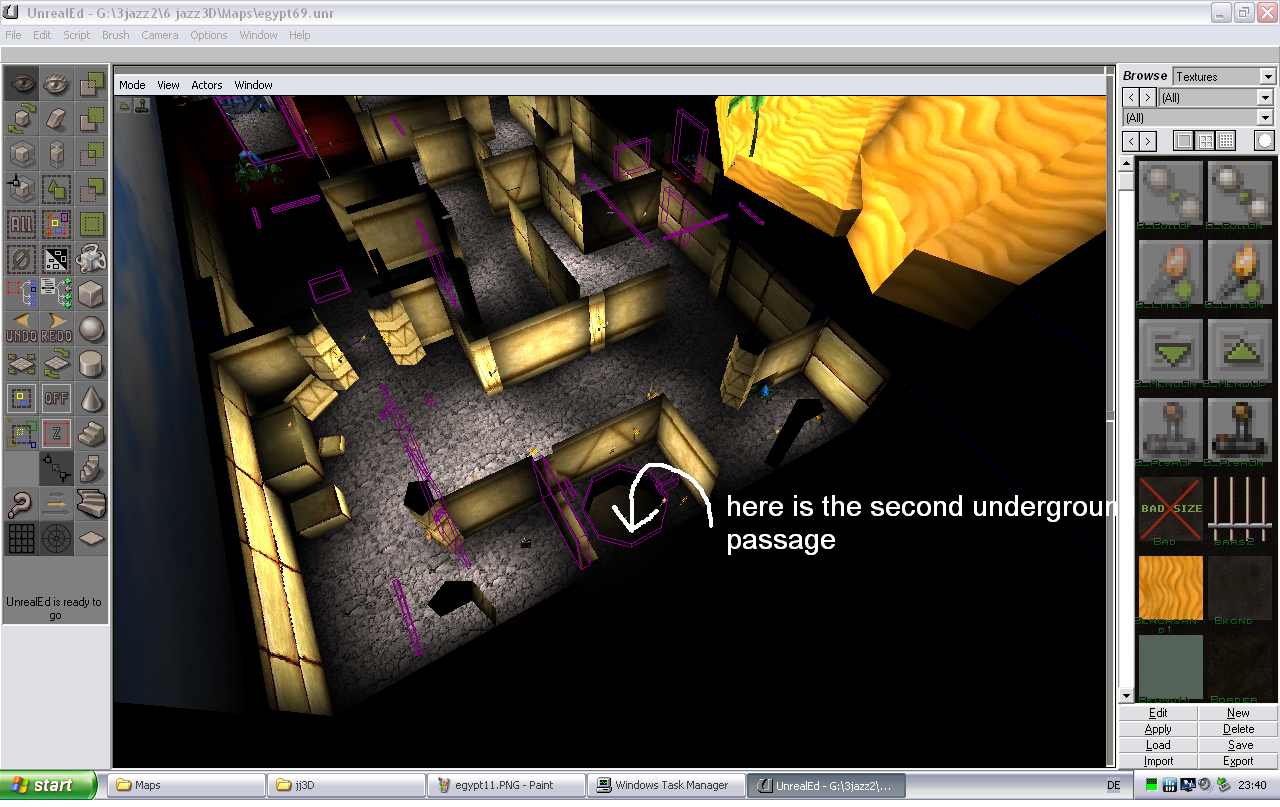Click the question mark help icon
The width and height of the screenshot is (1280, 807).
click(x=22, y=503)
